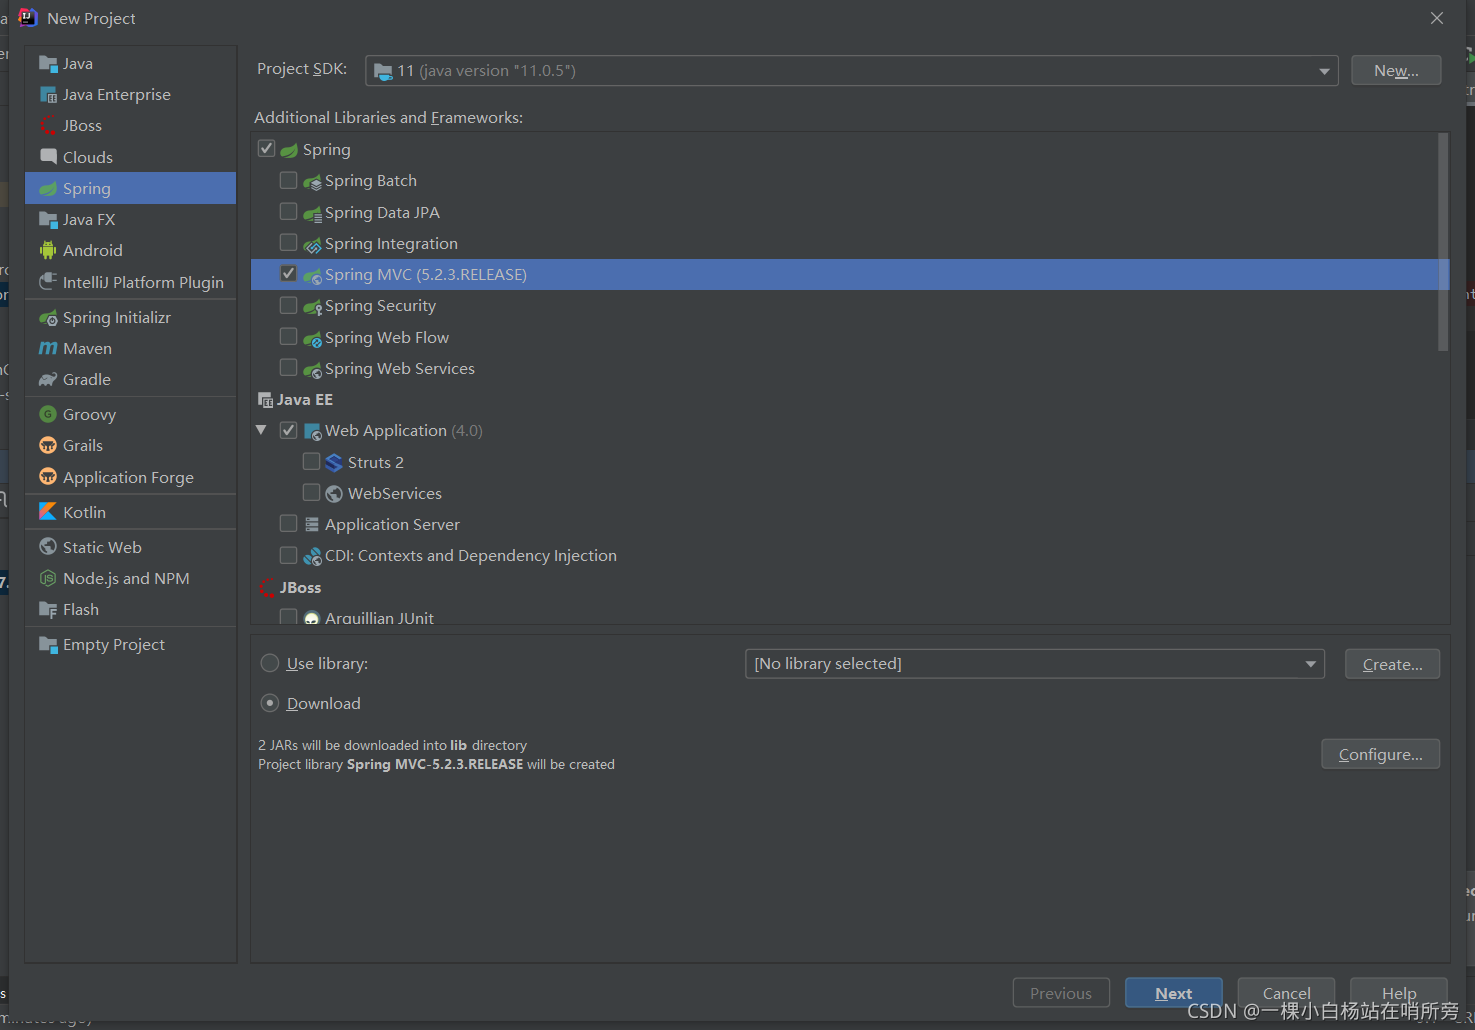Select Spring Initializr project type

tap(130, 317)
